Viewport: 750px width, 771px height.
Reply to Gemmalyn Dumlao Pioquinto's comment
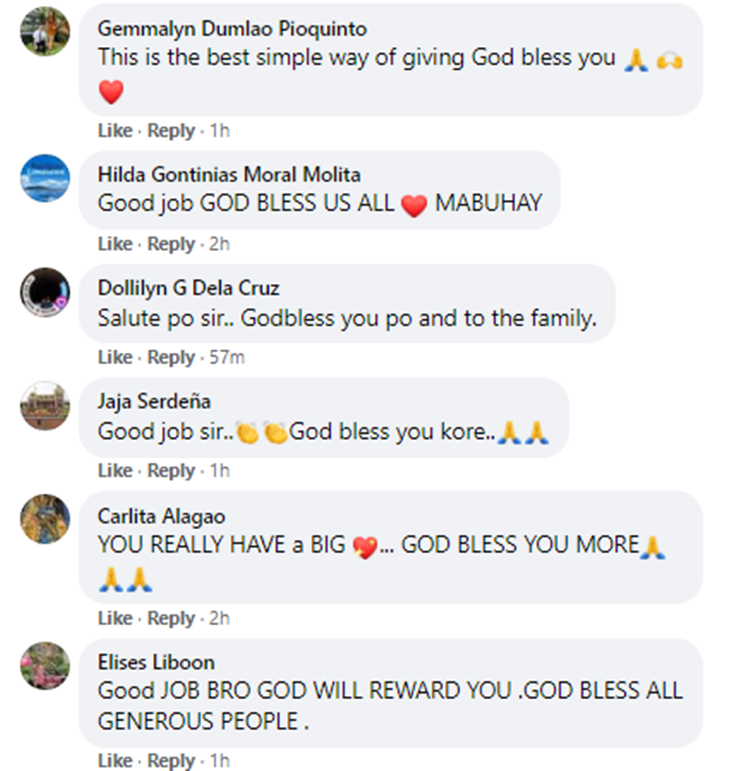click(x=171, y=131)
